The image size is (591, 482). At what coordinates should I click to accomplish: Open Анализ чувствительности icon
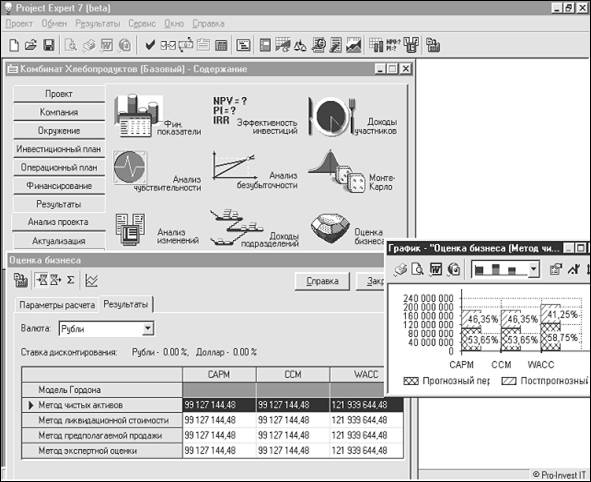130,168
